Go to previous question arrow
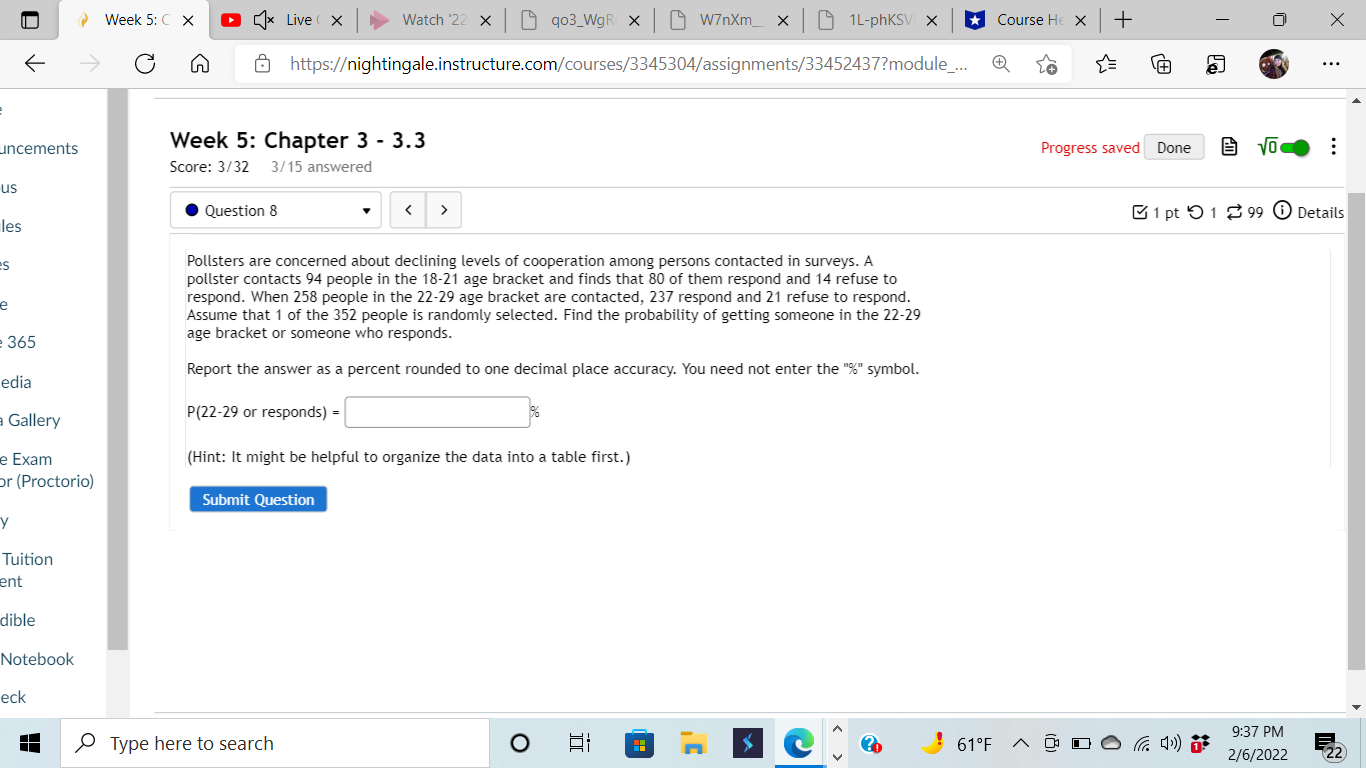The width and height of the screenshot is (1366, 768). (408, 210)
